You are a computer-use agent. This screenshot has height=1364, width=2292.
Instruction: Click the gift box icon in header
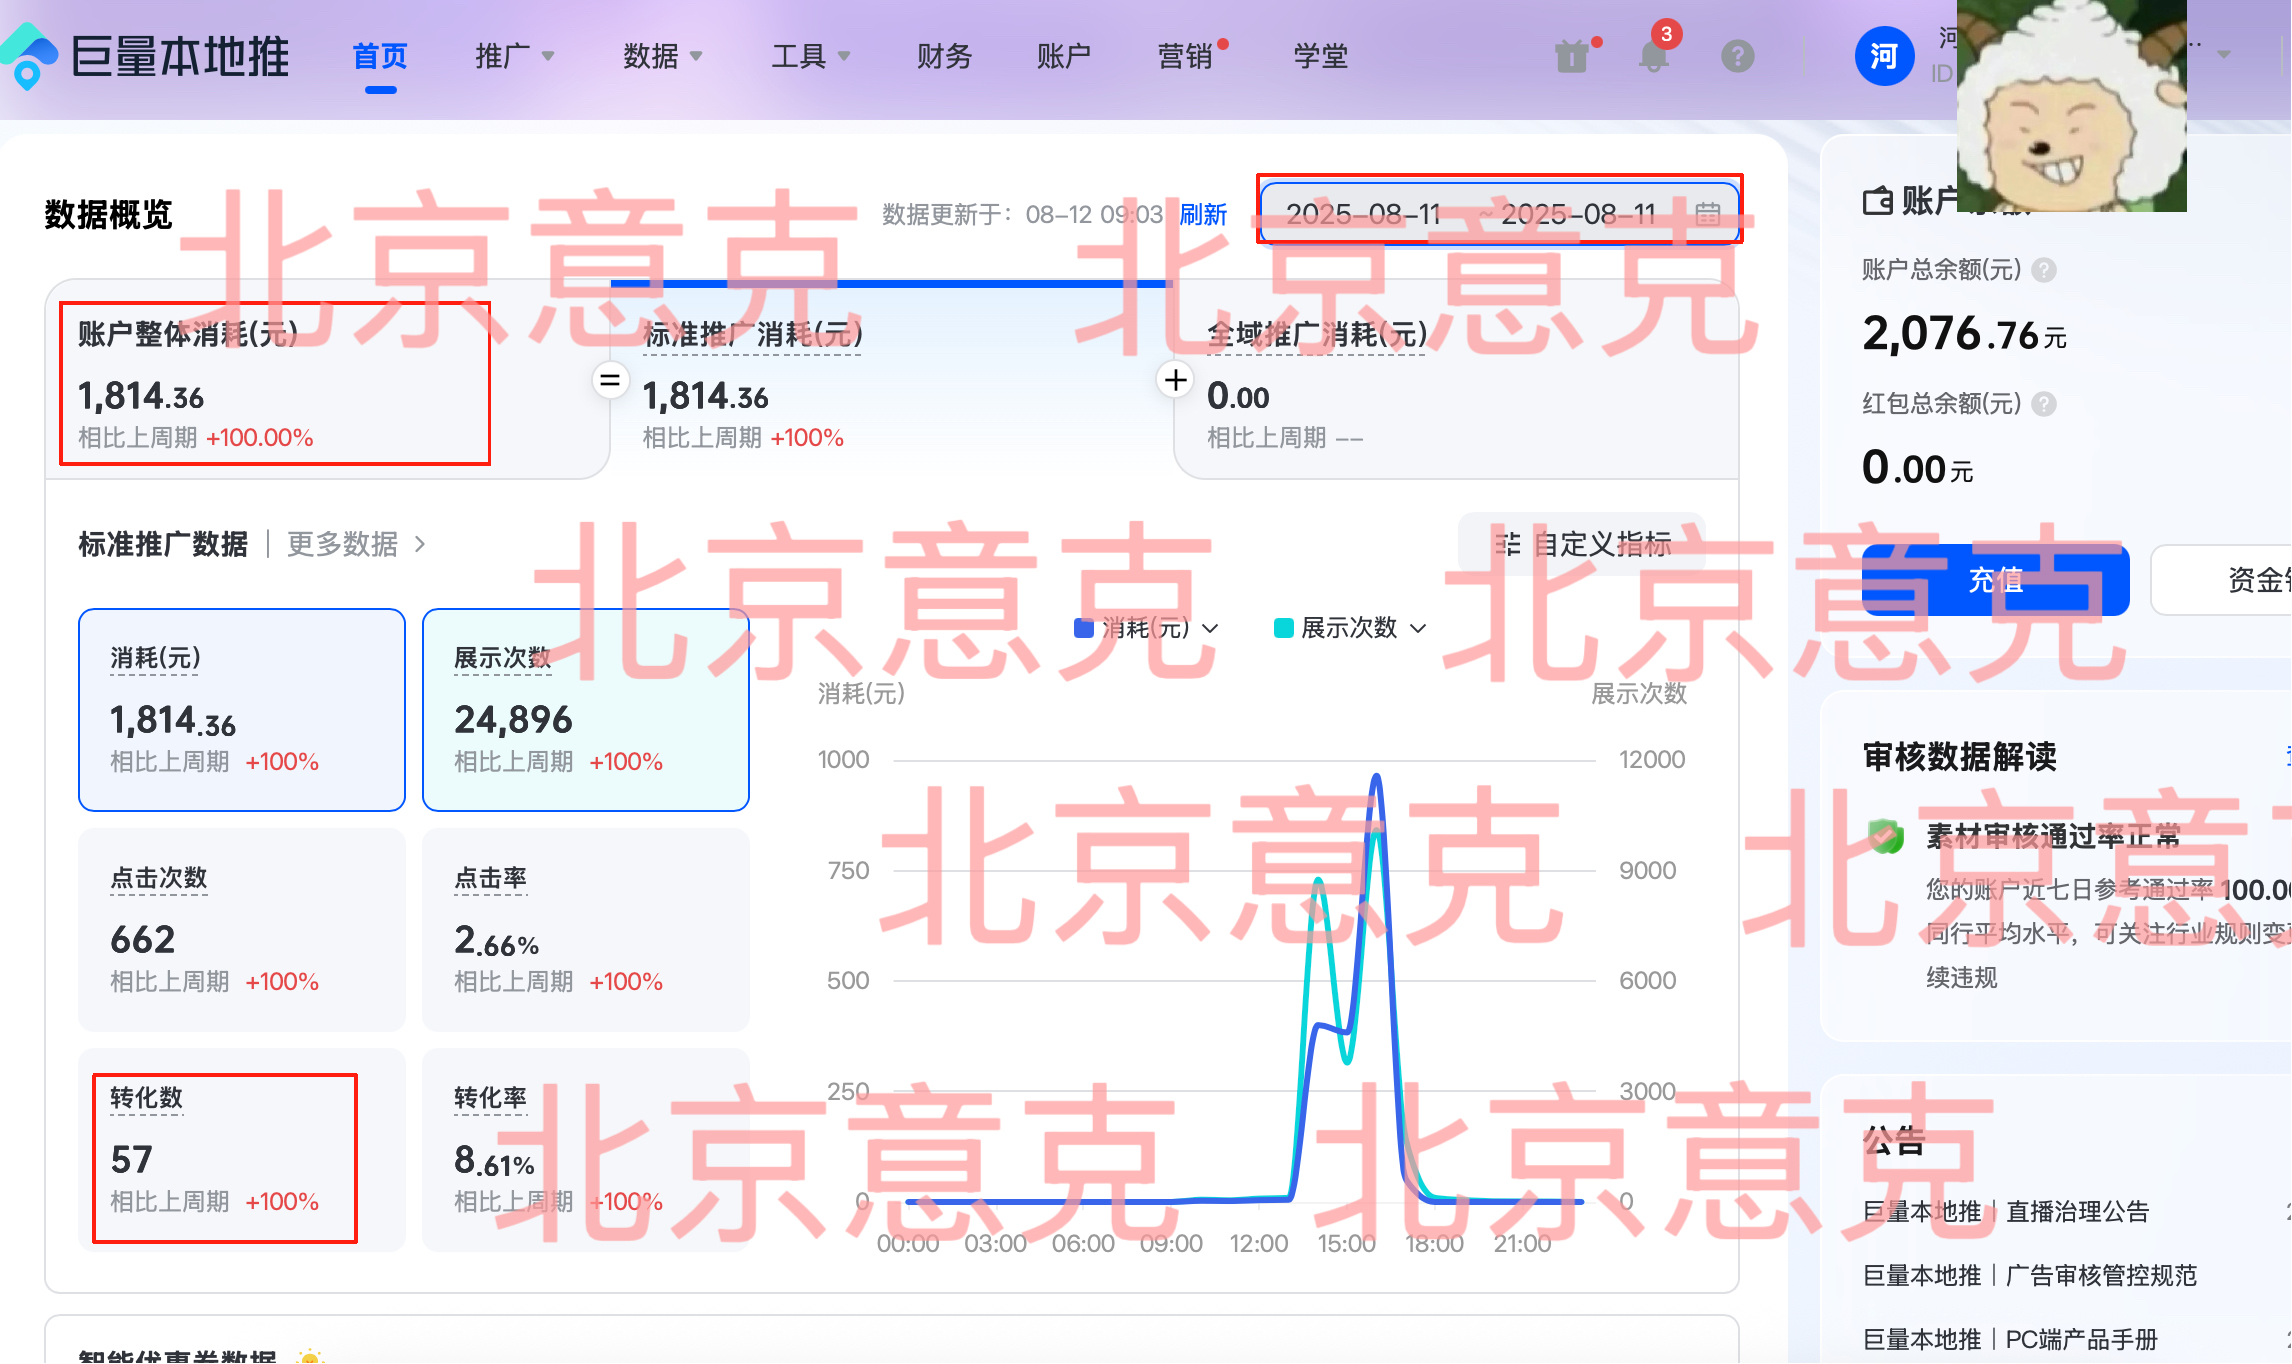click(1573, 56)
